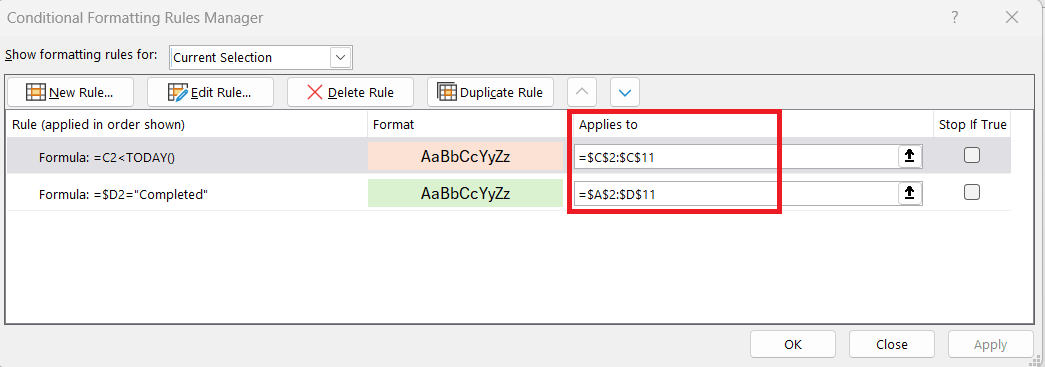This screenshot has height=367, width=1045.
Task: Move rule up with arrow
Action: (x=582, y=92)
